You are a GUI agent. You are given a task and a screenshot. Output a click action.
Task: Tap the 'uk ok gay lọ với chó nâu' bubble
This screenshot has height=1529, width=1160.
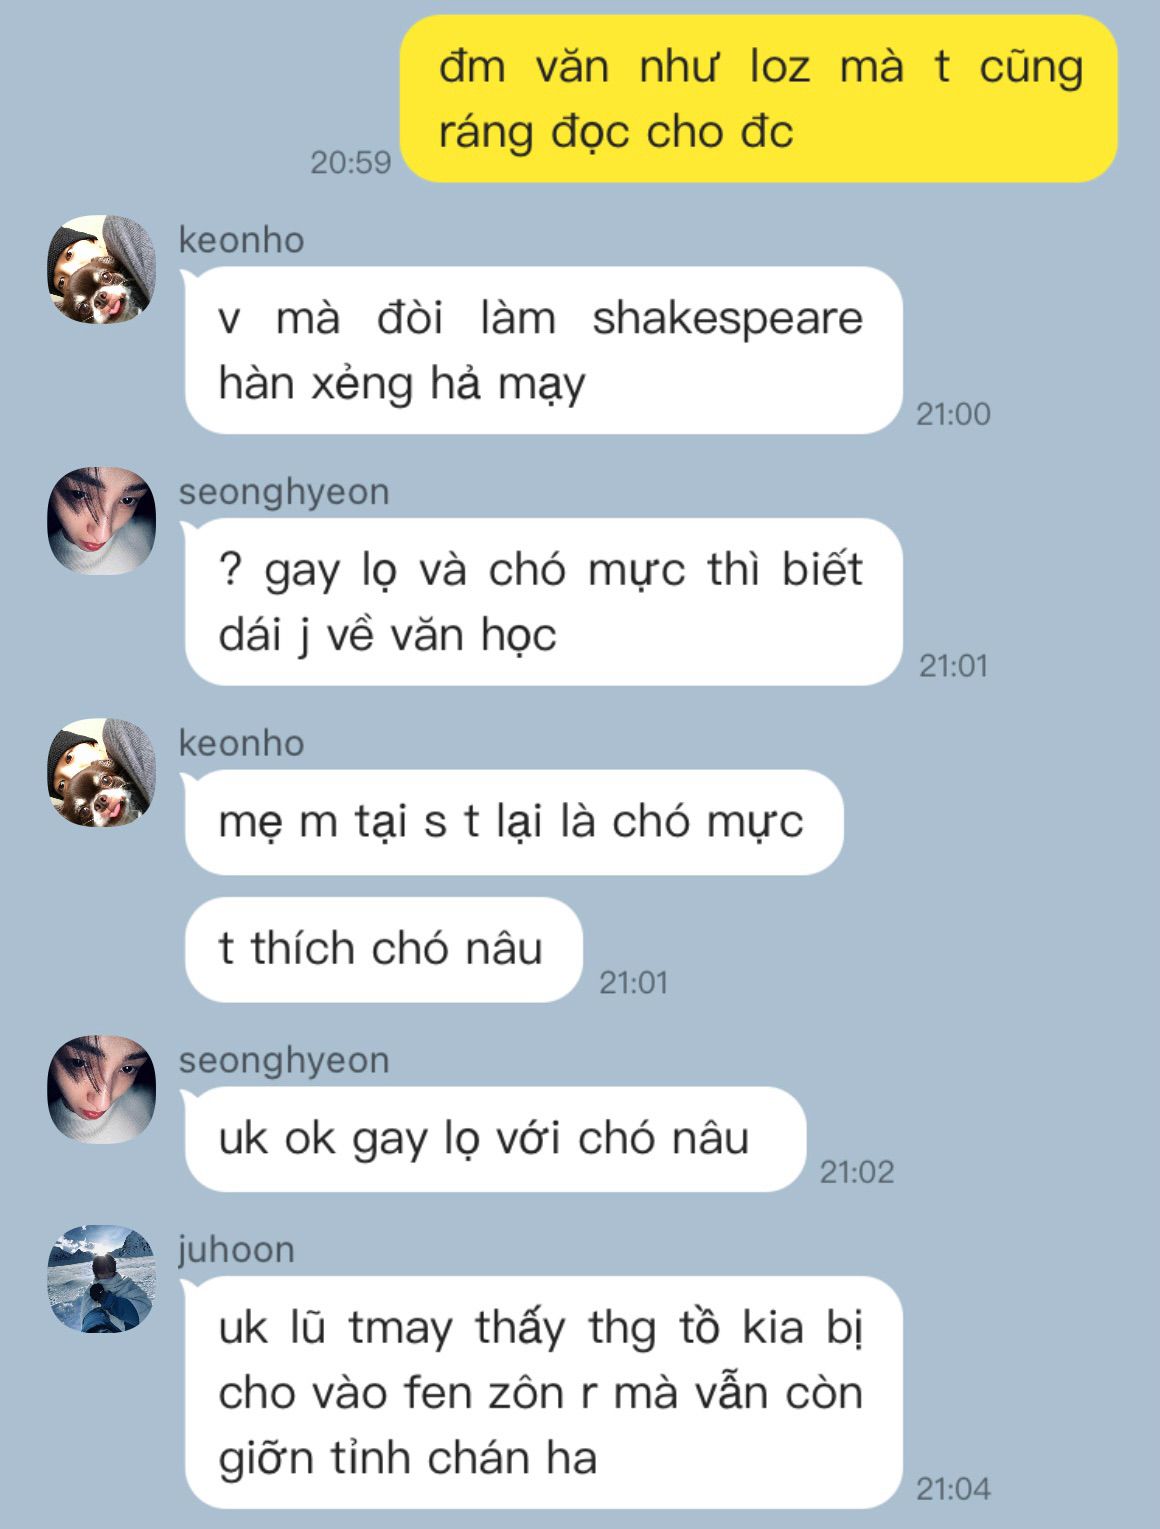pyautogui.click(x=495, y=1139)
